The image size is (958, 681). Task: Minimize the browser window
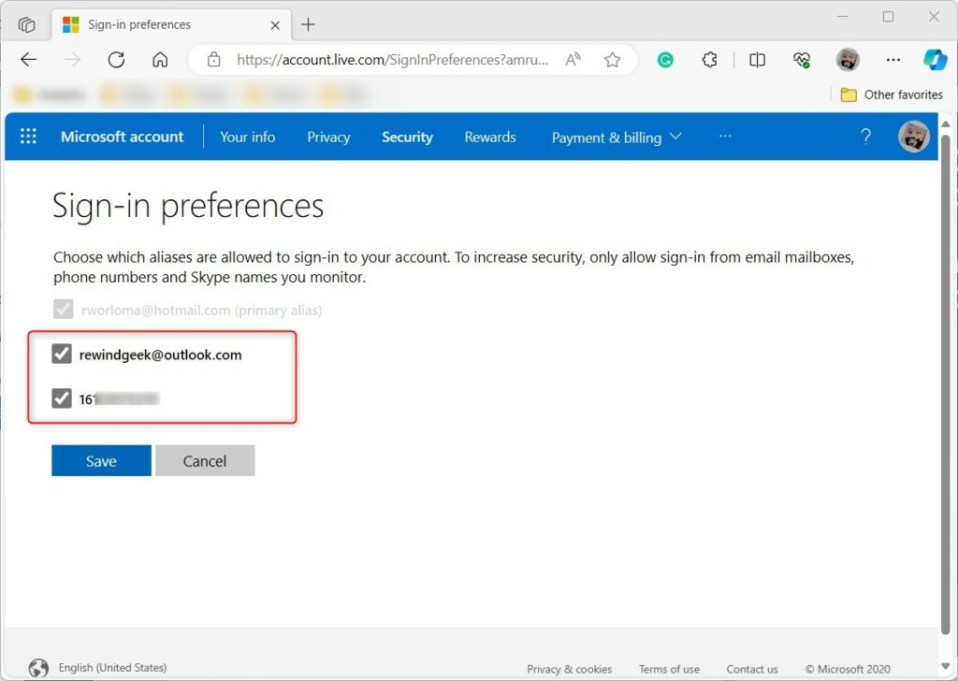(x=843, y=16)
